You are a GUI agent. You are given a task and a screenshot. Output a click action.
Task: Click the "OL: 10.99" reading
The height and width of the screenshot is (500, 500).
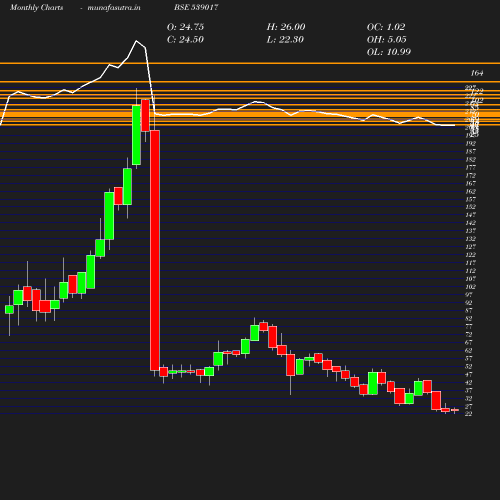(x=389, y=52)
